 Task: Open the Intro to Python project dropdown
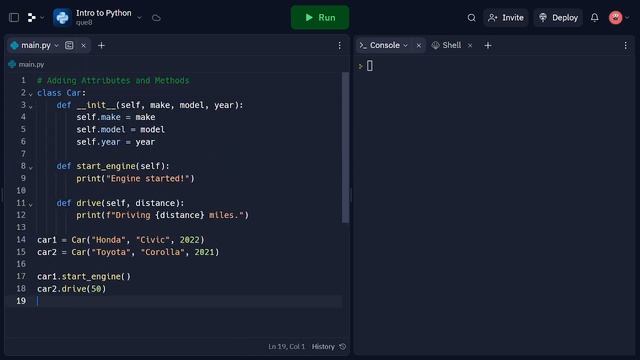(x=139, y=18)
